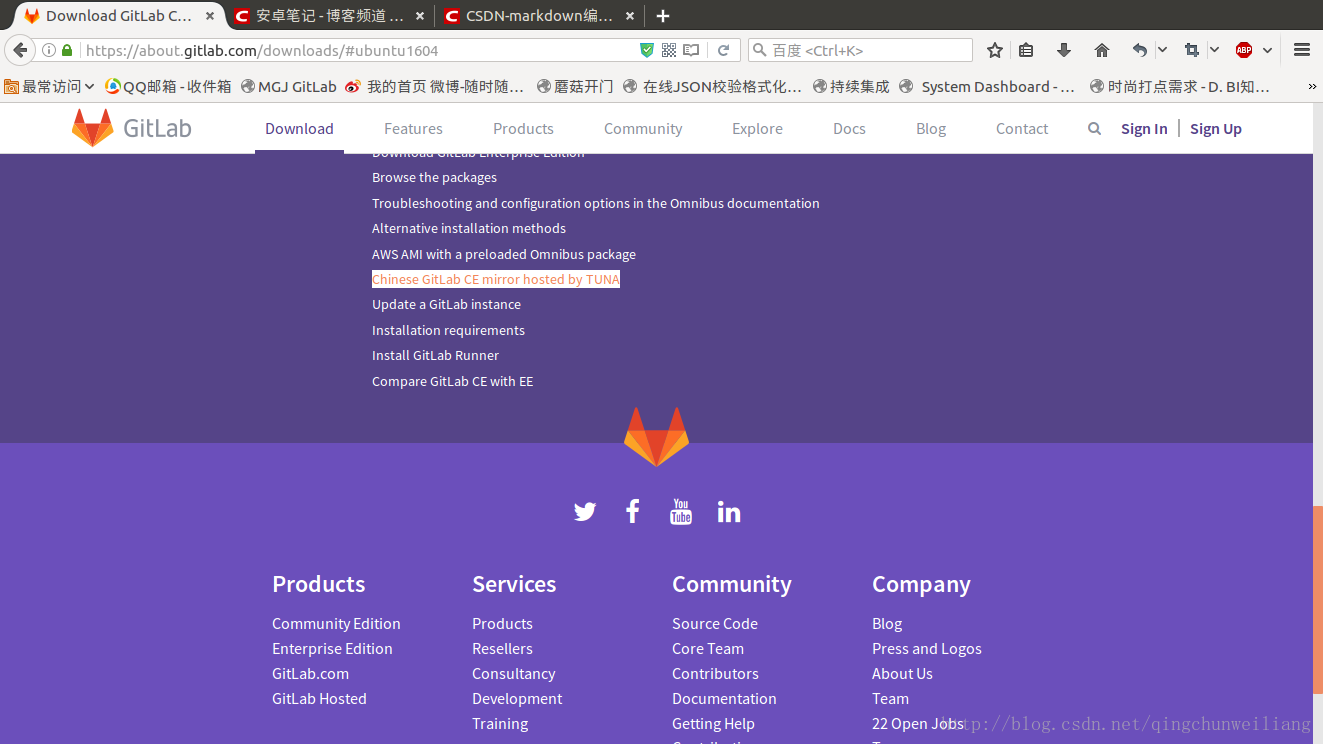The height and width of the screenshot is (744, 1323).
Task: Open footer Press and Logos link
Action: click(927, 648)
